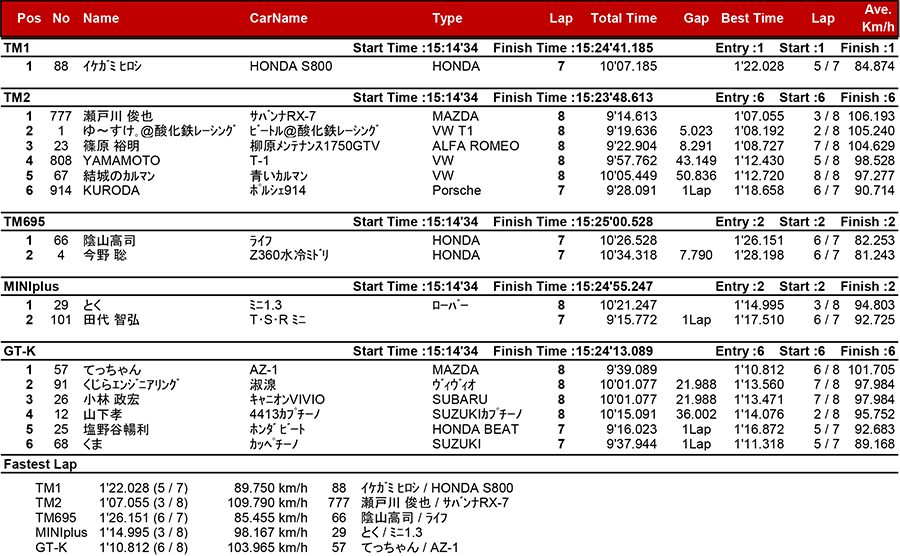Click car name 'キャニオンVIVIO'
900x556 pixels.
287,401
